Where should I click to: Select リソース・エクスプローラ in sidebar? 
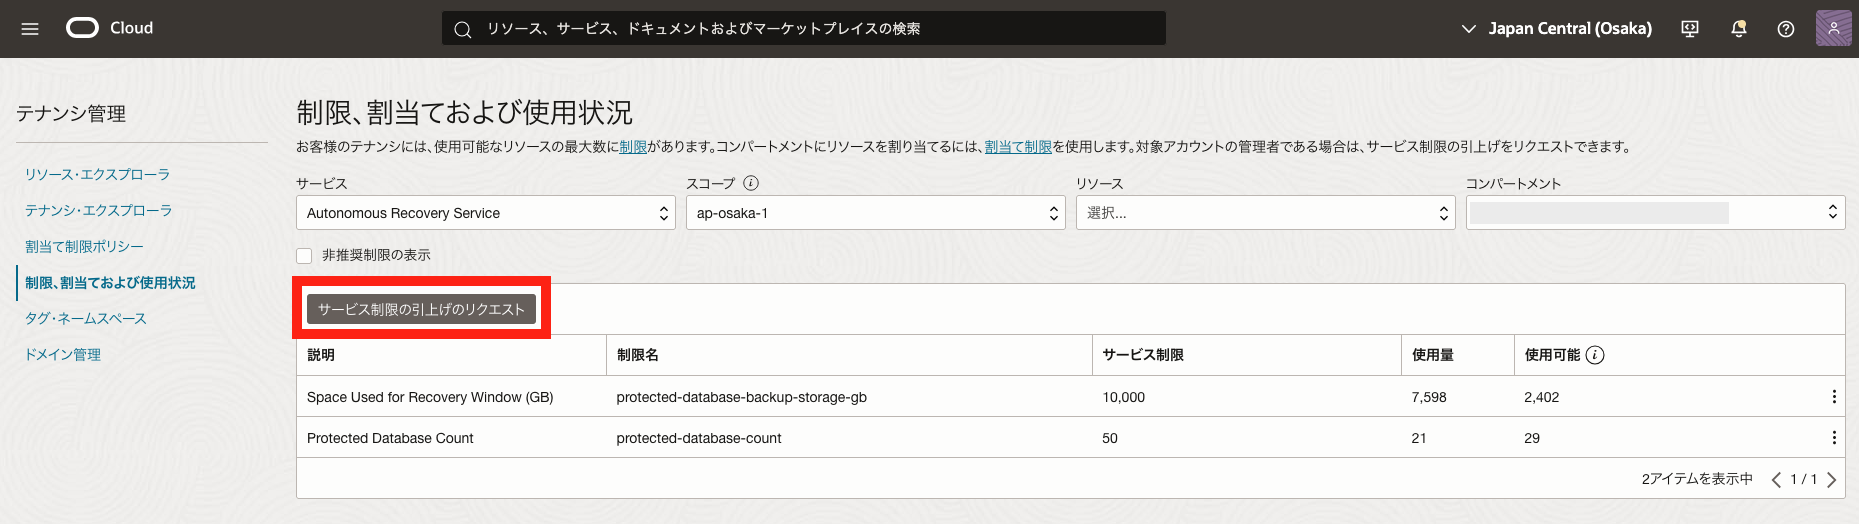click(x=97, y=175)
